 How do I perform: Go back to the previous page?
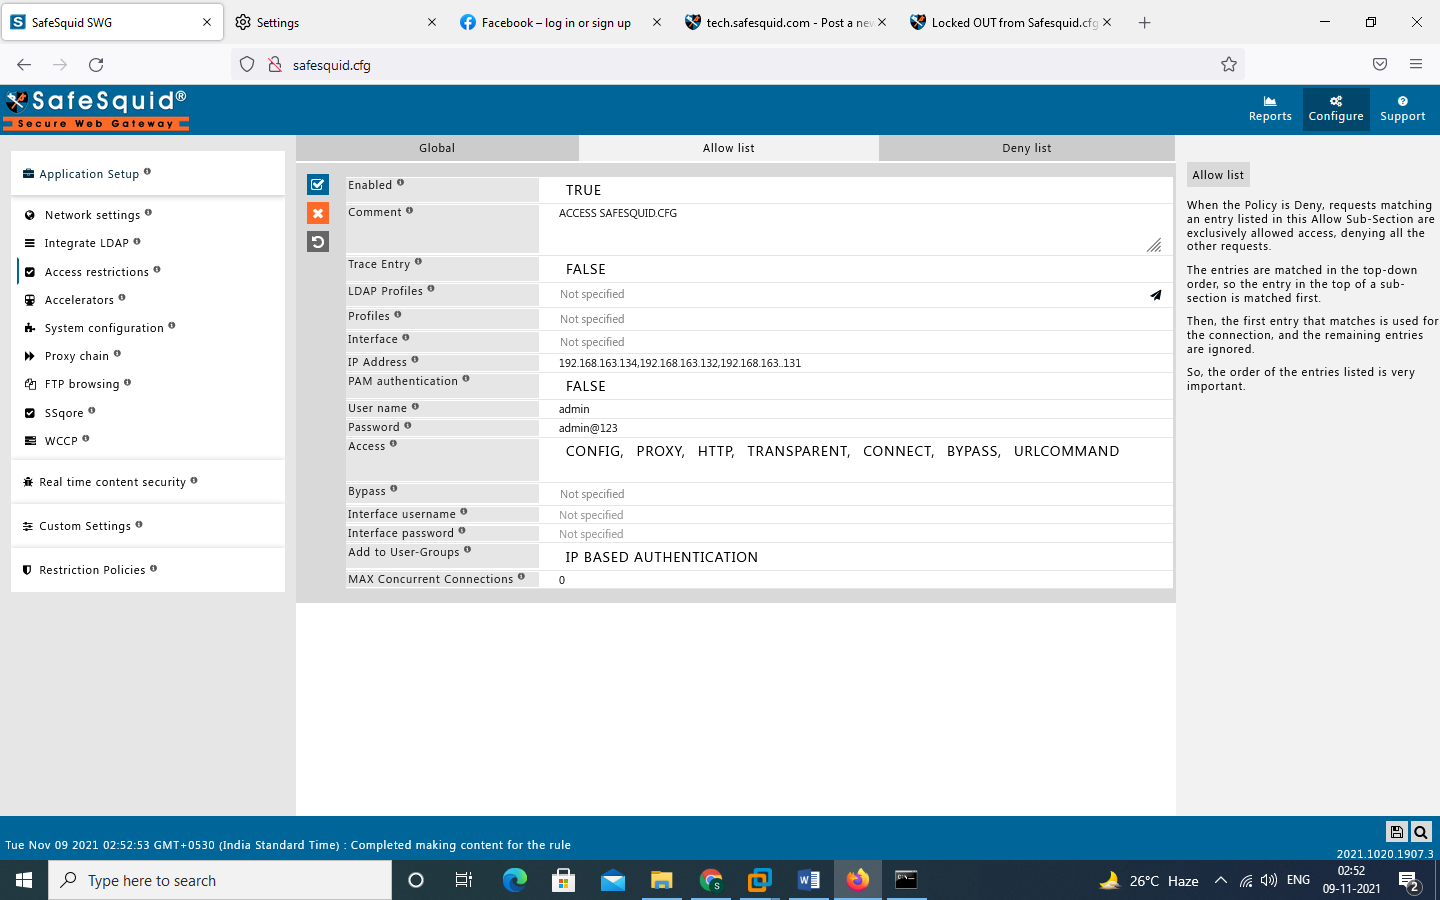[x=24, y=65]
